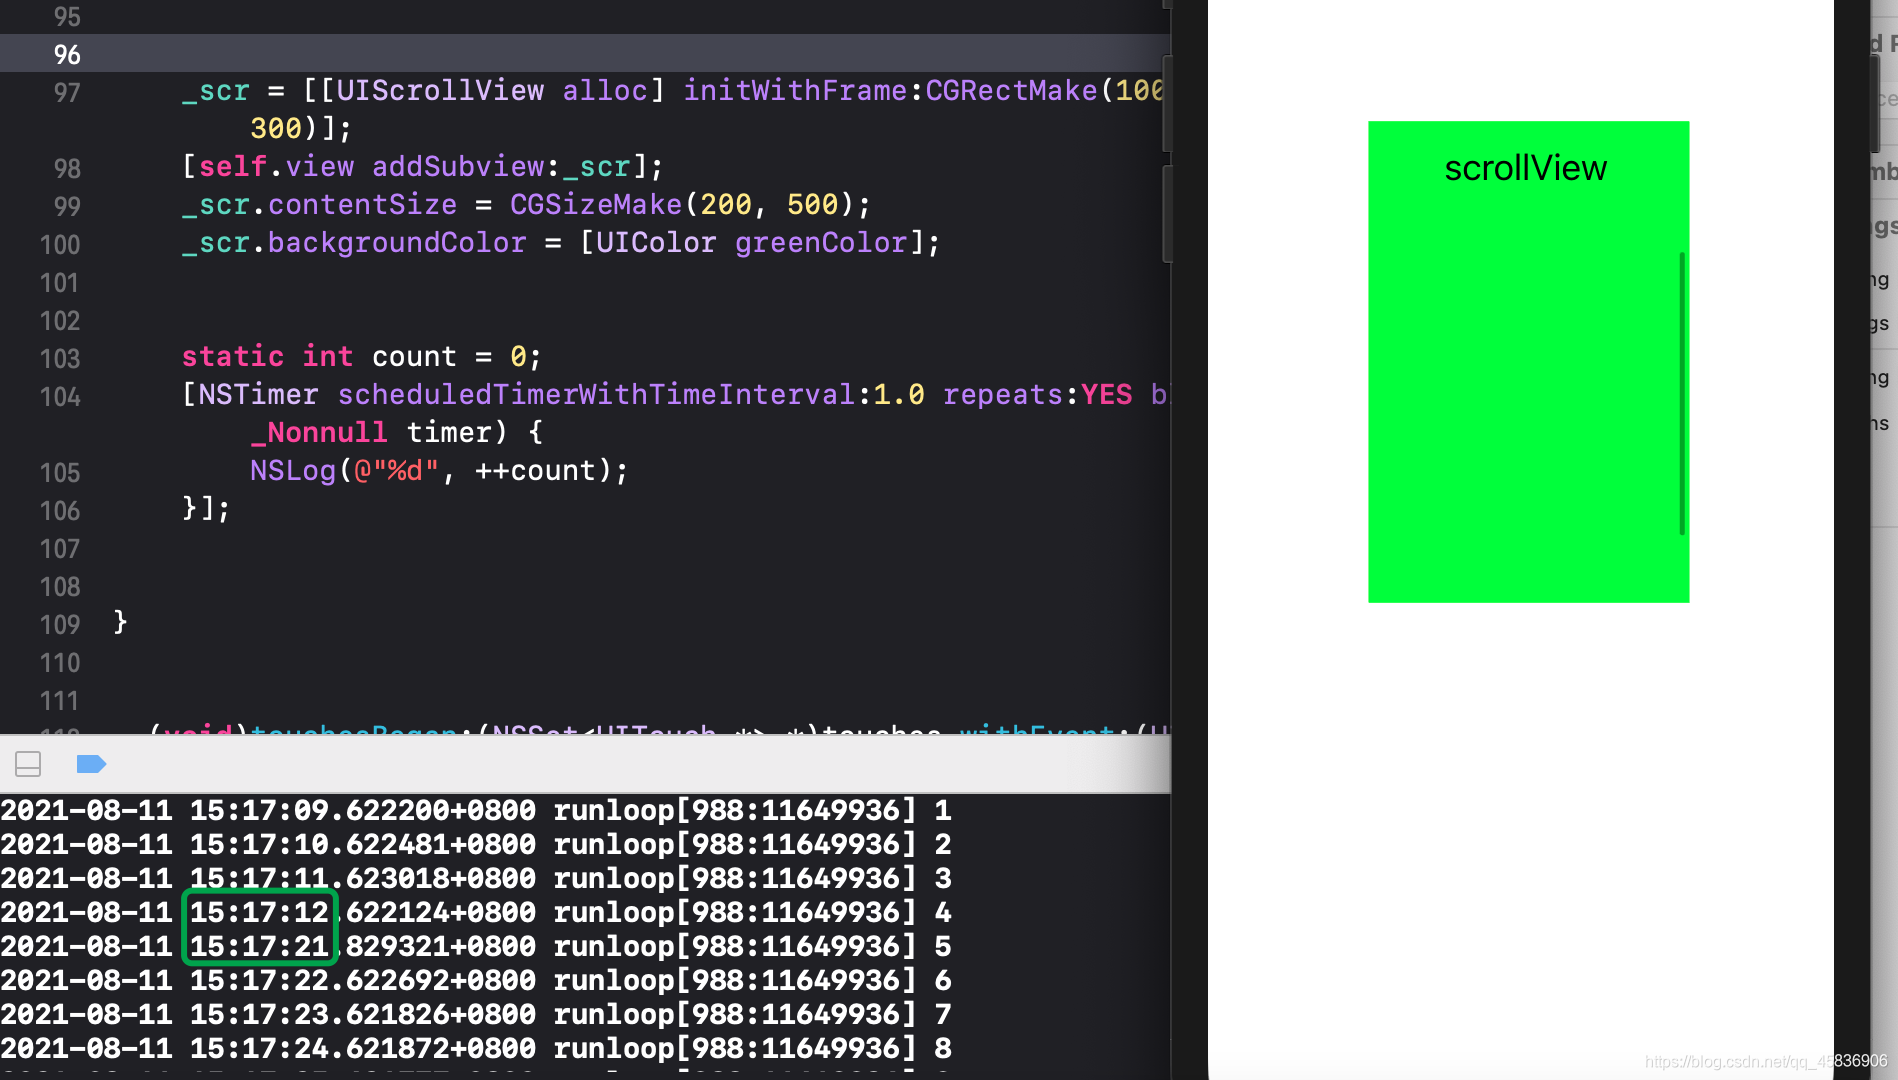The height and width of the screenshot is (1080, 1898).
Task: Click the NSLog call on line 105
Action: tap(293, 470)
